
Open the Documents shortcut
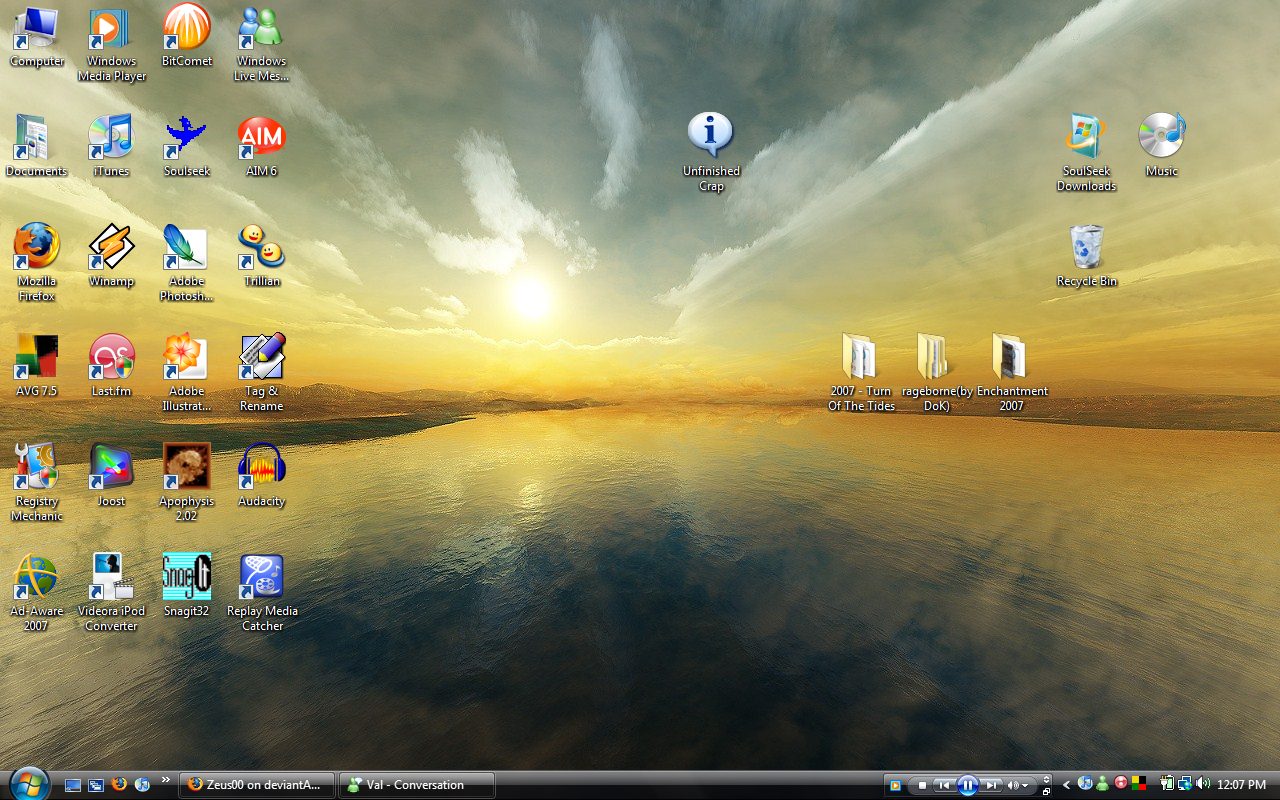pyautogui.click(x=36, y=146)
